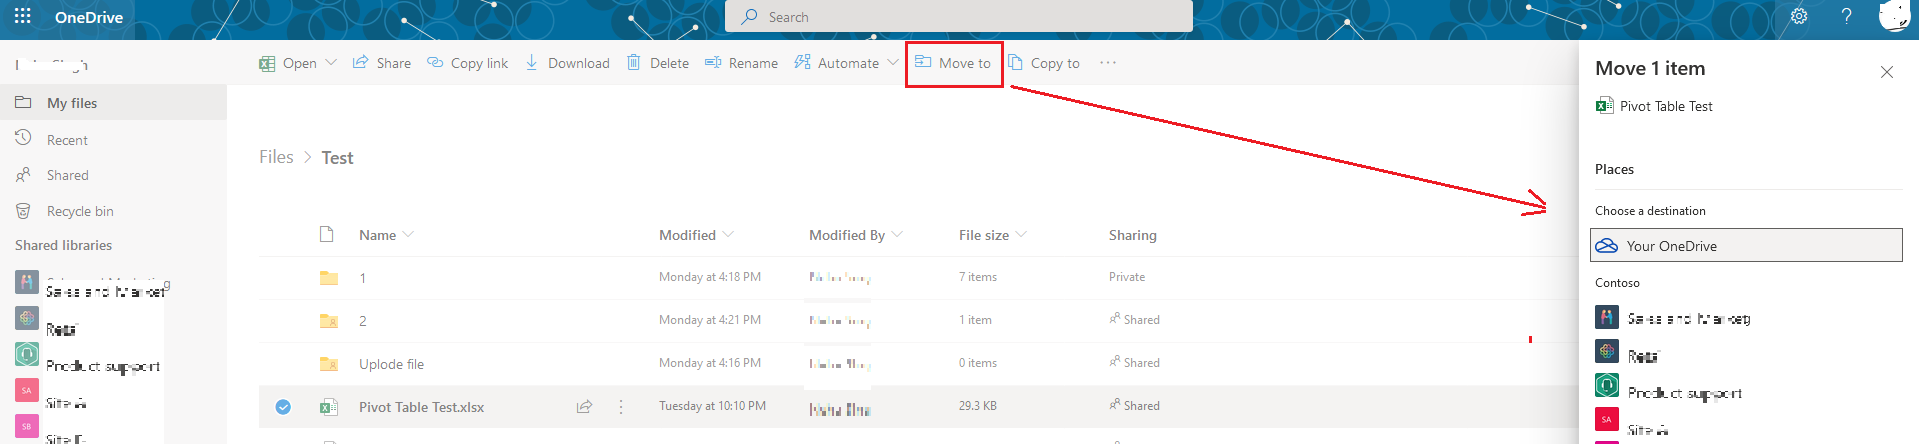Click the shared folder icon of row 2
The width and height of the screenshot is (1919, 444).
[x=328, y=321]
